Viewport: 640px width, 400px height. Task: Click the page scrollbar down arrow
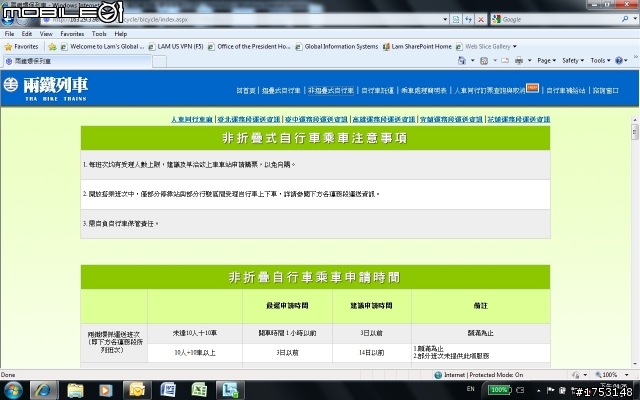click(x=634, y=364)
